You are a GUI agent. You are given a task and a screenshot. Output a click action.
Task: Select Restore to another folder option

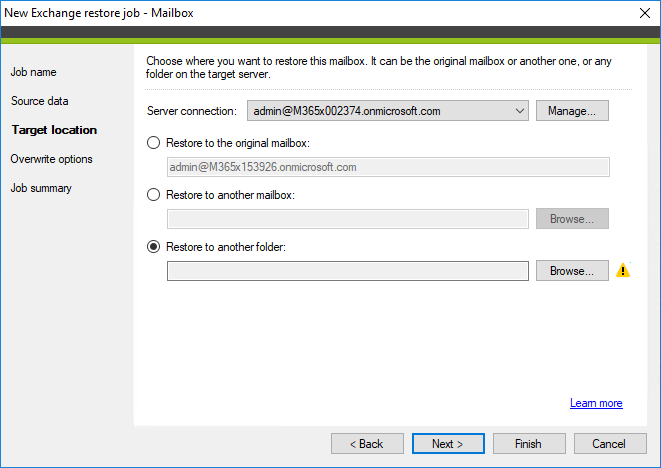(x=153, y=247)
